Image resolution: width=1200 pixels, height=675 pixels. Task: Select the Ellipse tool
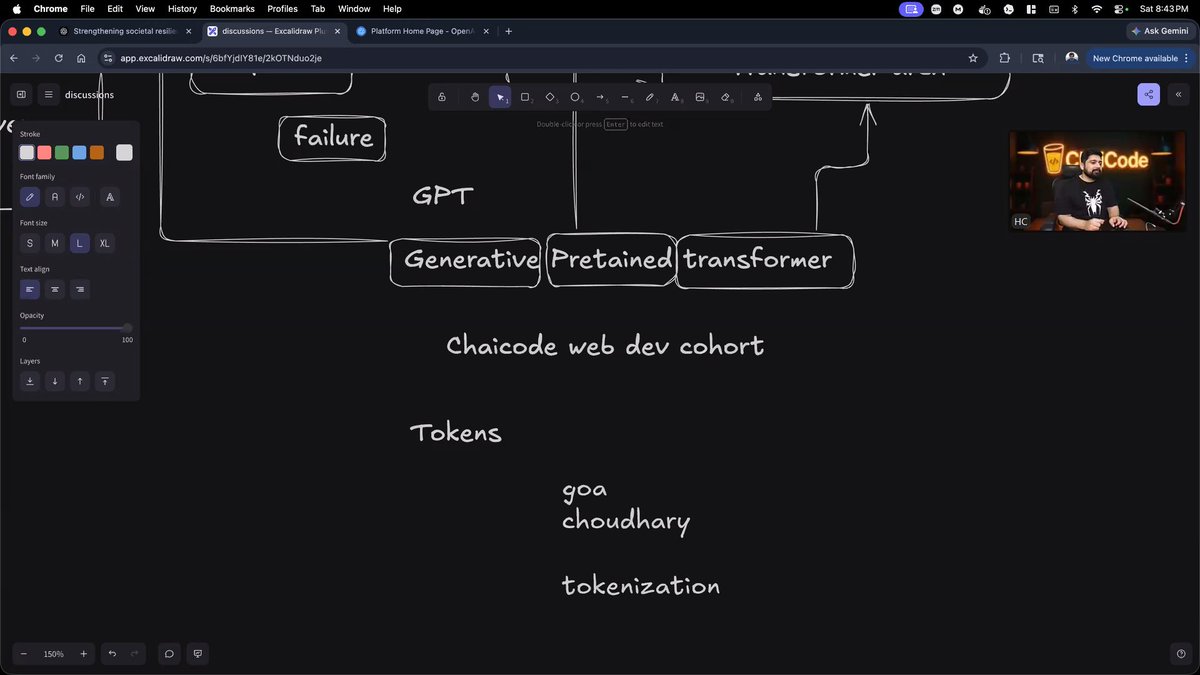point(575,97)
